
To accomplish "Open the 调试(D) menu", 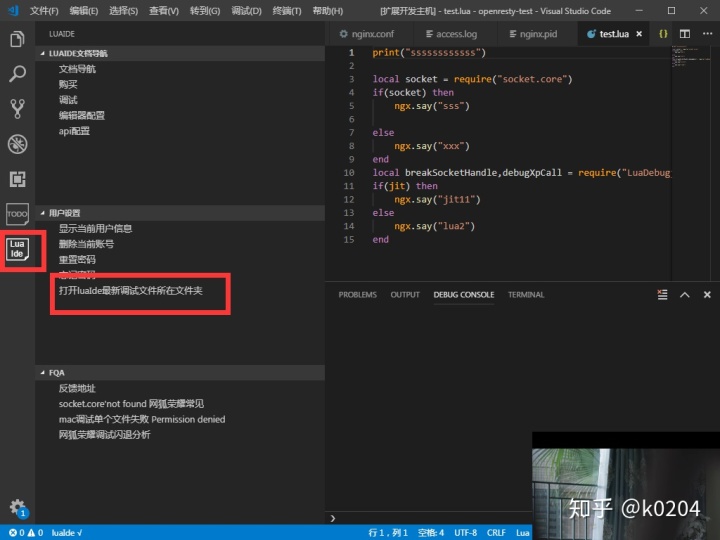I will [246, 11].
